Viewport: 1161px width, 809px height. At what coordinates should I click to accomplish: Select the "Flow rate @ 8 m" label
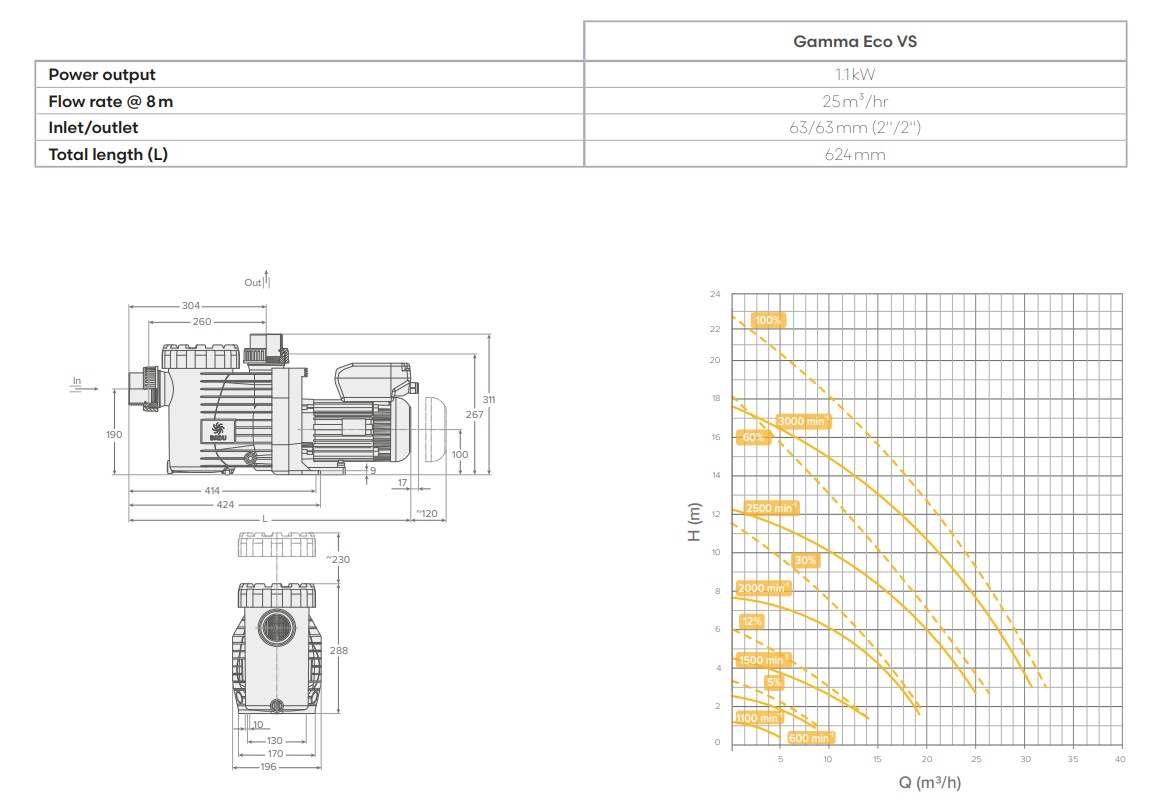[111, 101]
